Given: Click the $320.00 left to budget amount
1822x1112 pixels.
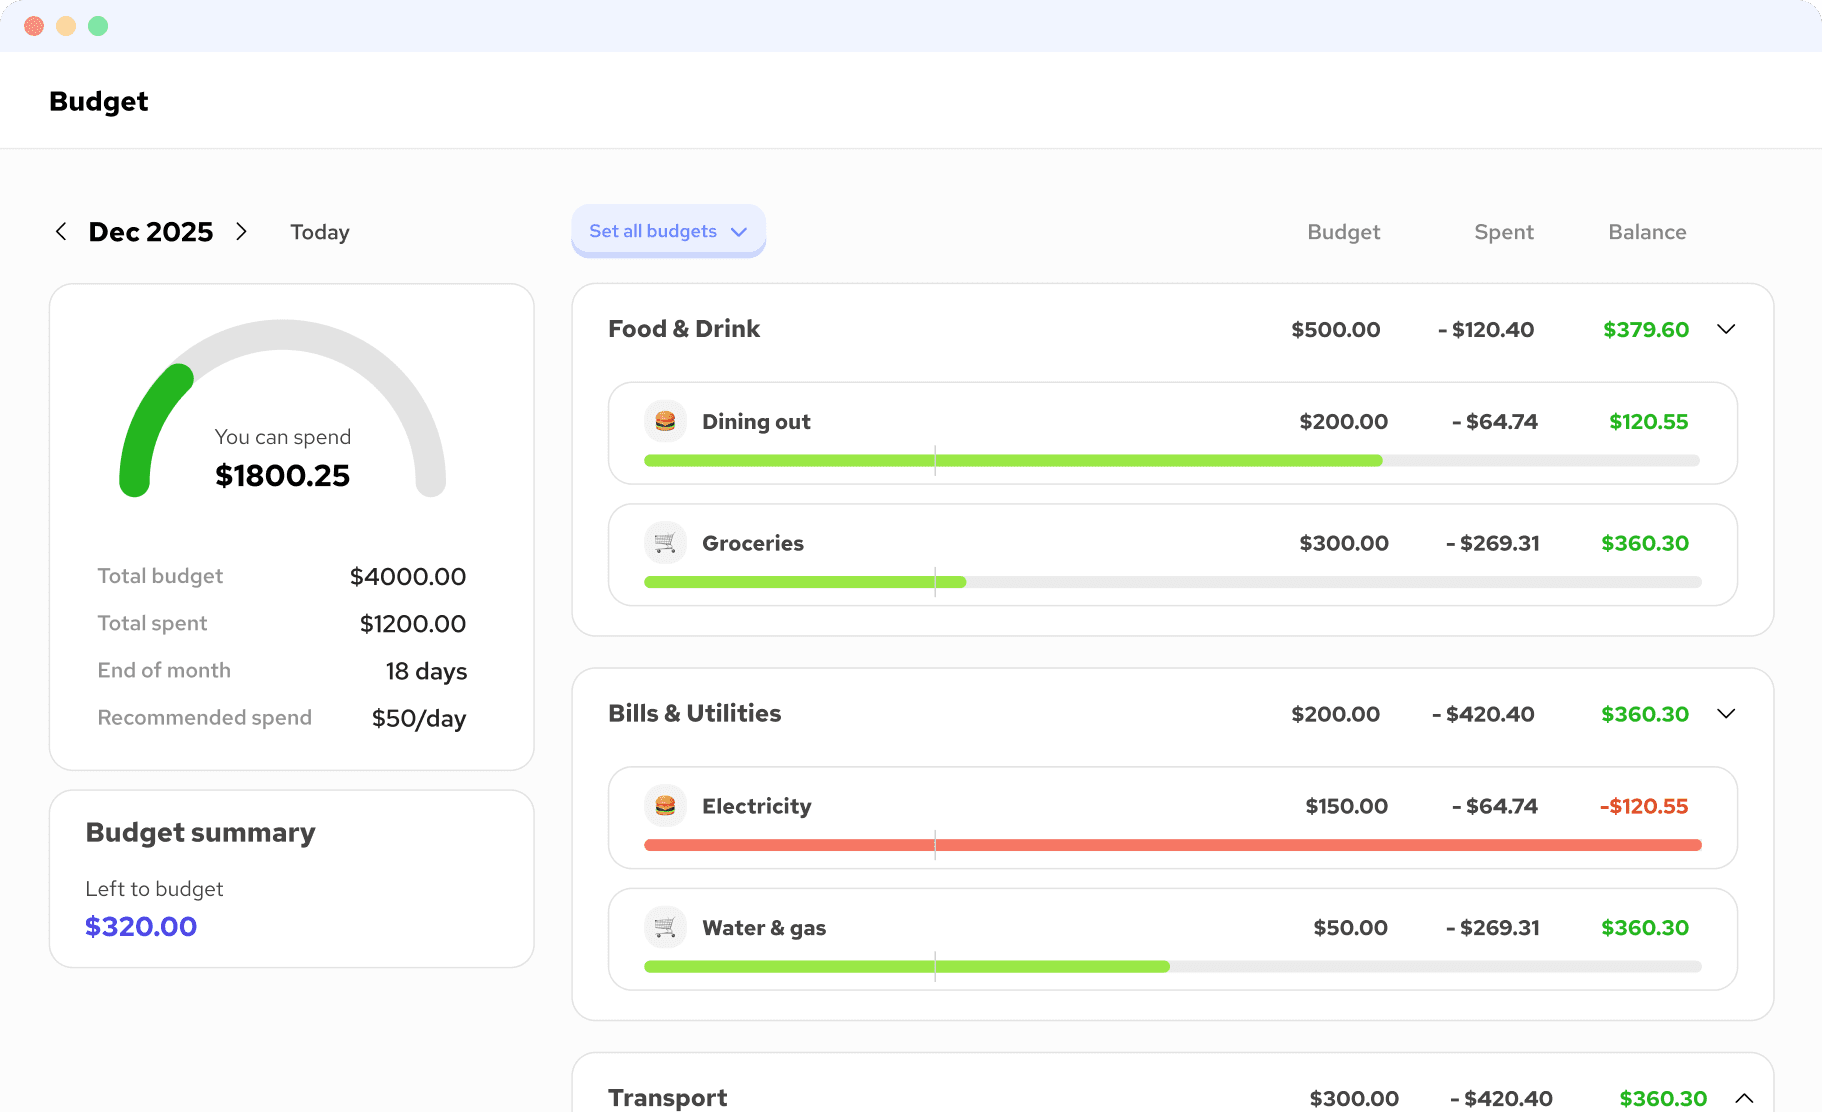Looking at the screenshot, I should [141, 926].
